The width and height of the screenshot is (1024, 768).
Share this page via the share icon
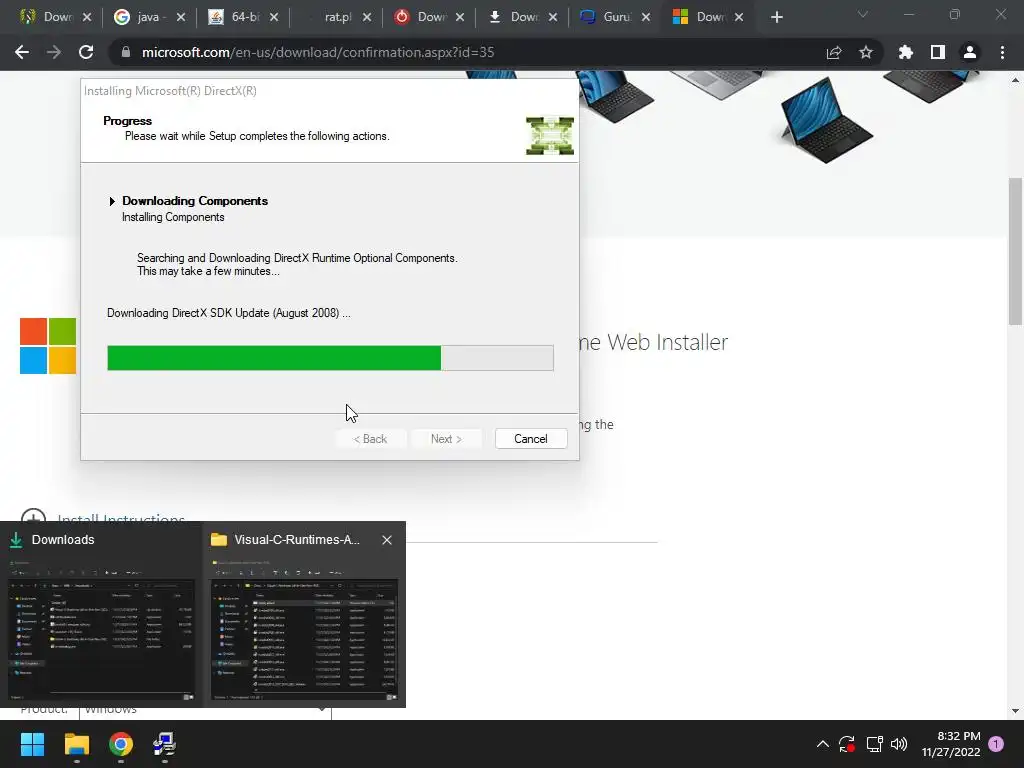(834, 52)
